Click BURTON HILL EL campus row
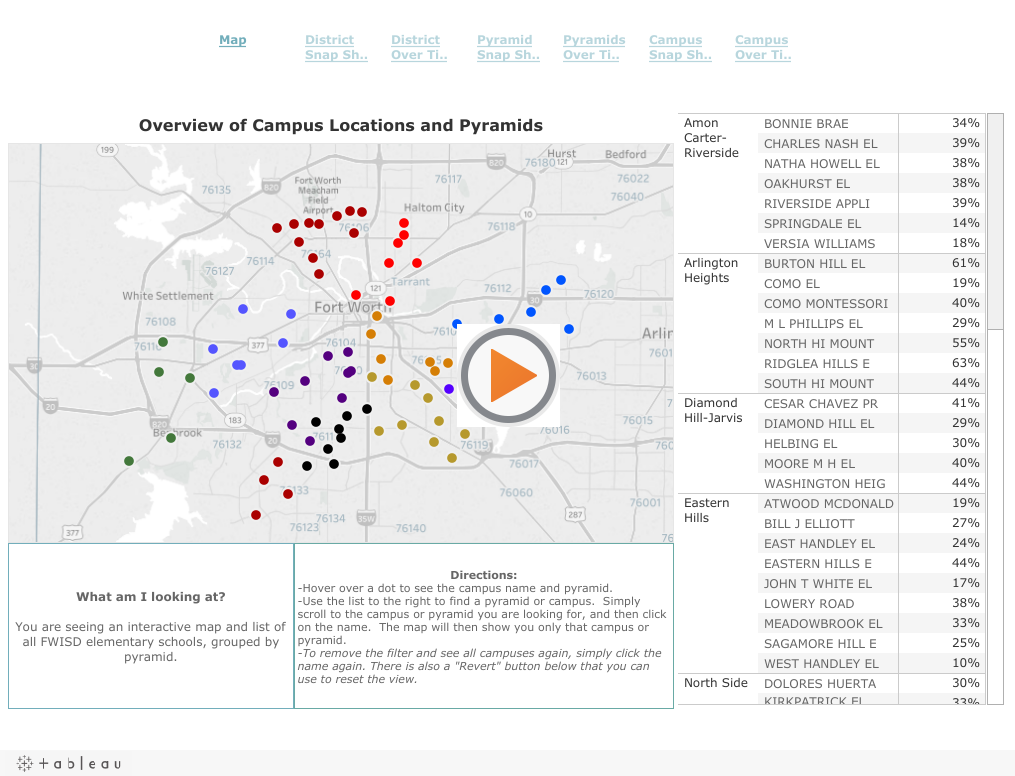 point(814,264)
